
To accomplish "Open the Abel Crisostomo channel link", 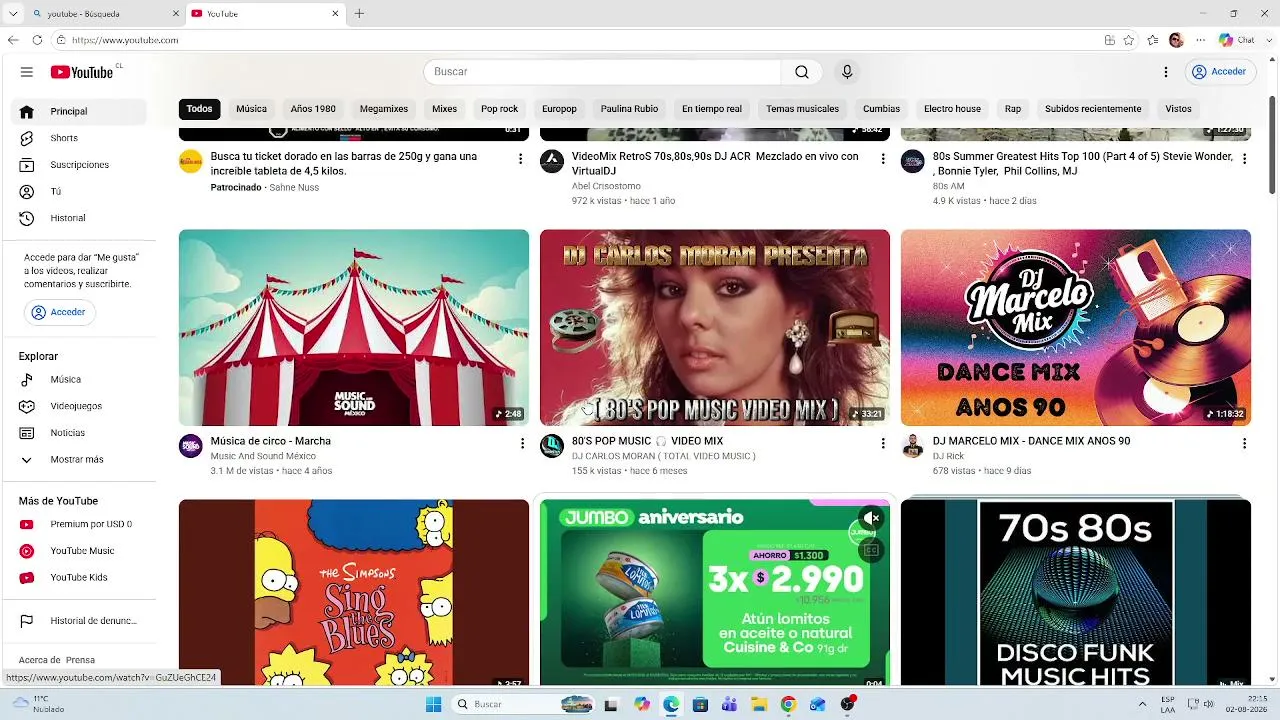I will (x=606, y=186).
